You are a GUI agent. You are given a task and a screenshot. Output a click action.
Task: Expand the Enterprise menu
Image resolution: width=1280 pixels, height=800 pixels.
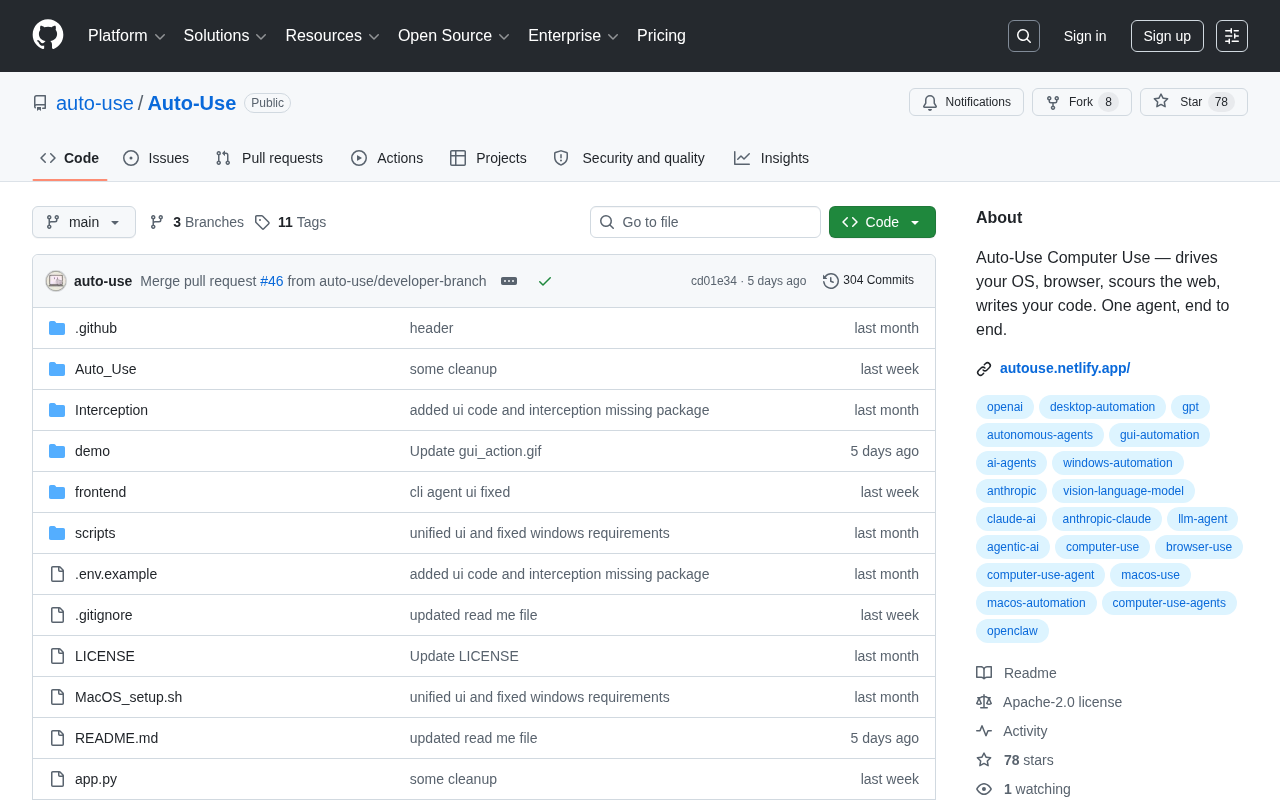(573, 36)
